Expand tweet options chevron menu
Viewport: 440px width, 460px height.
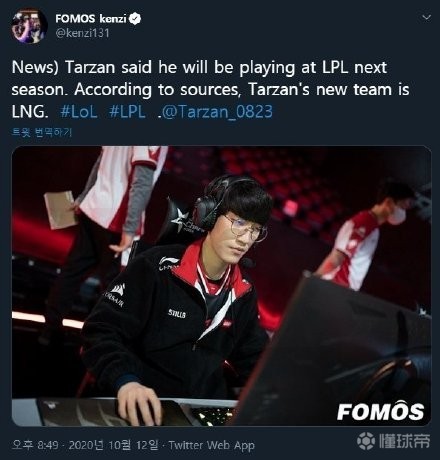pos(426,17)
